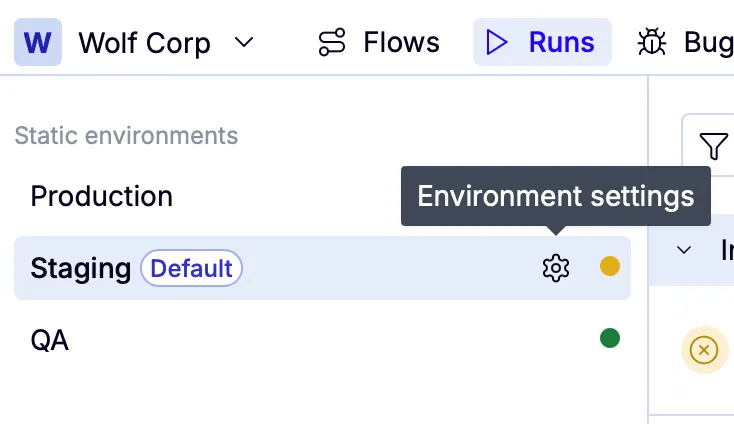Click the Flows branching icon
This screenshot has height=424, width=734.
(x=332, y=42)
